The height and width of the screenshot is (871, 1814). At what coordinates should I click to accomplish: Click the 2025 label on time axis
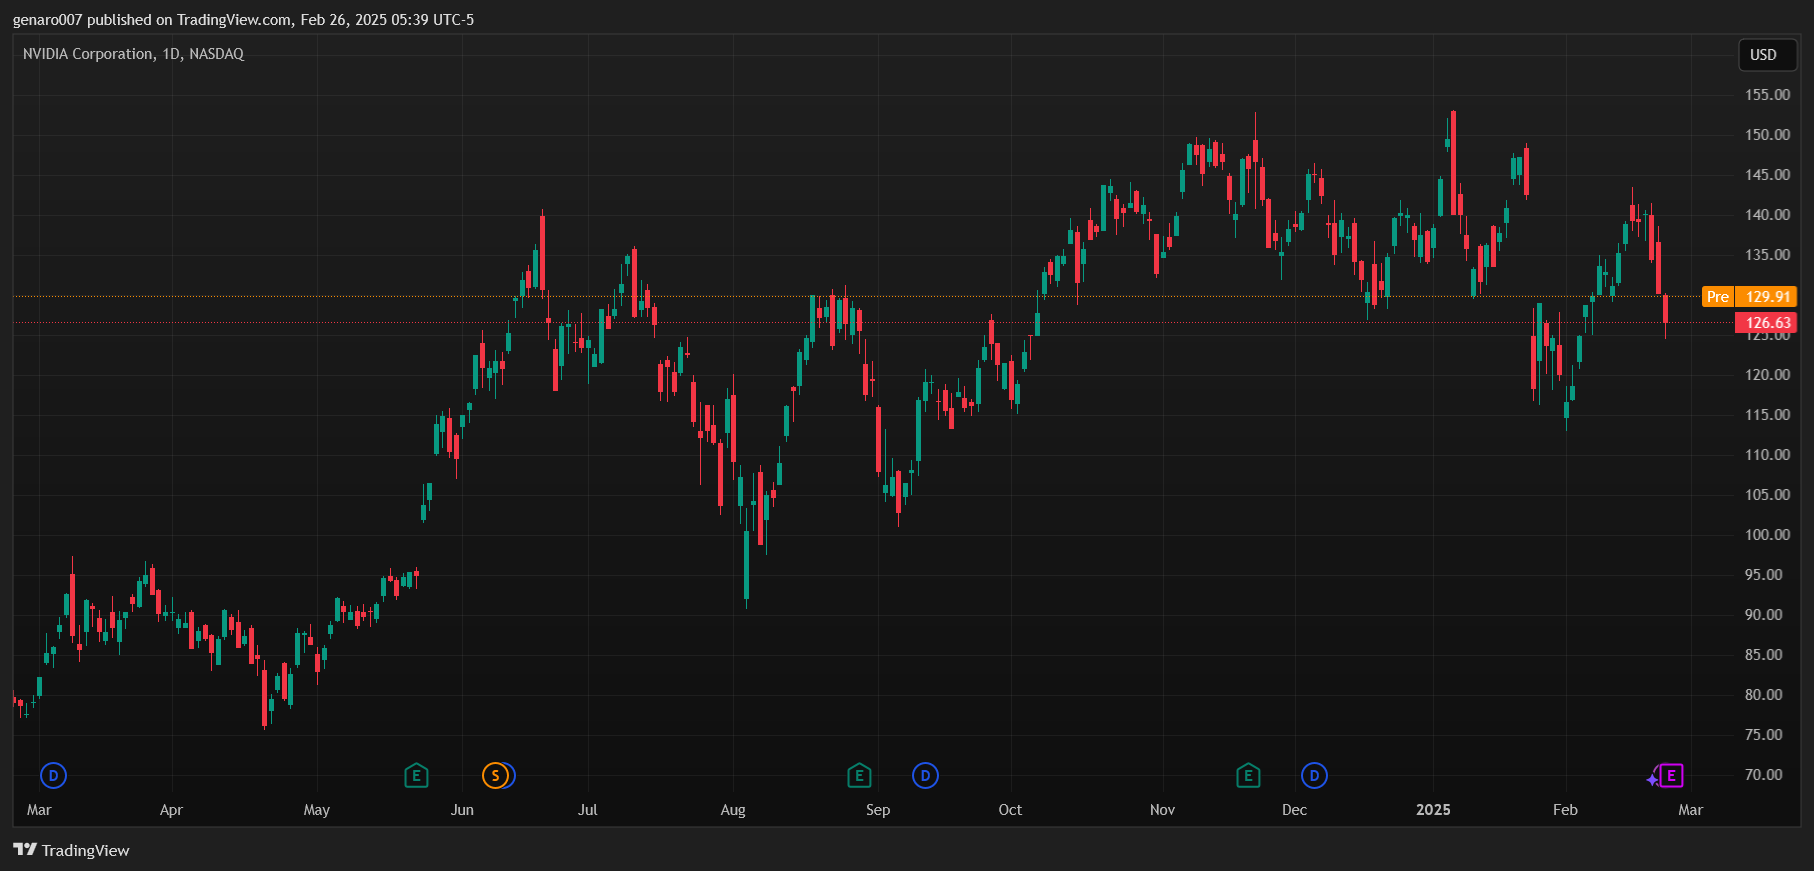[1433, 810]
